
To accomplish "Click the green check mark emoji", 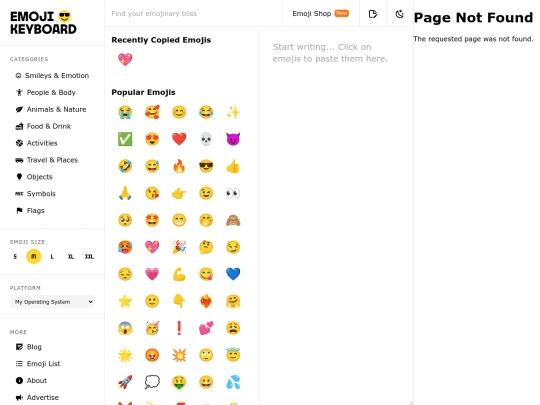I will click(x=125, y=139).
